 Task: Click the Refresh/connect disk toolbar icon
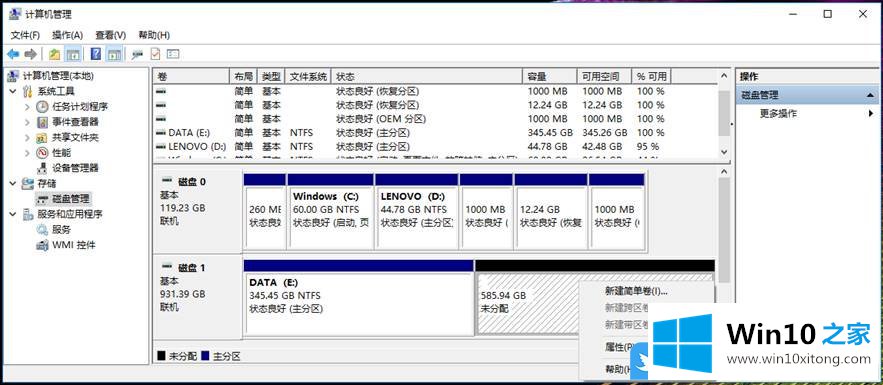(137, 54)
